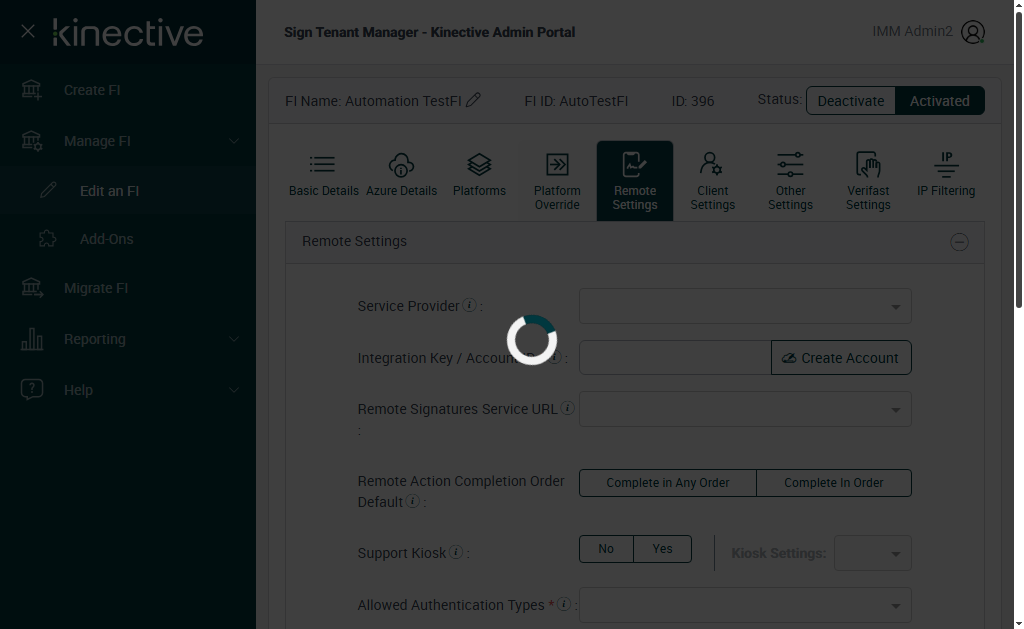Set status to Activated
1024x629 pixels.
coord(939,101)
